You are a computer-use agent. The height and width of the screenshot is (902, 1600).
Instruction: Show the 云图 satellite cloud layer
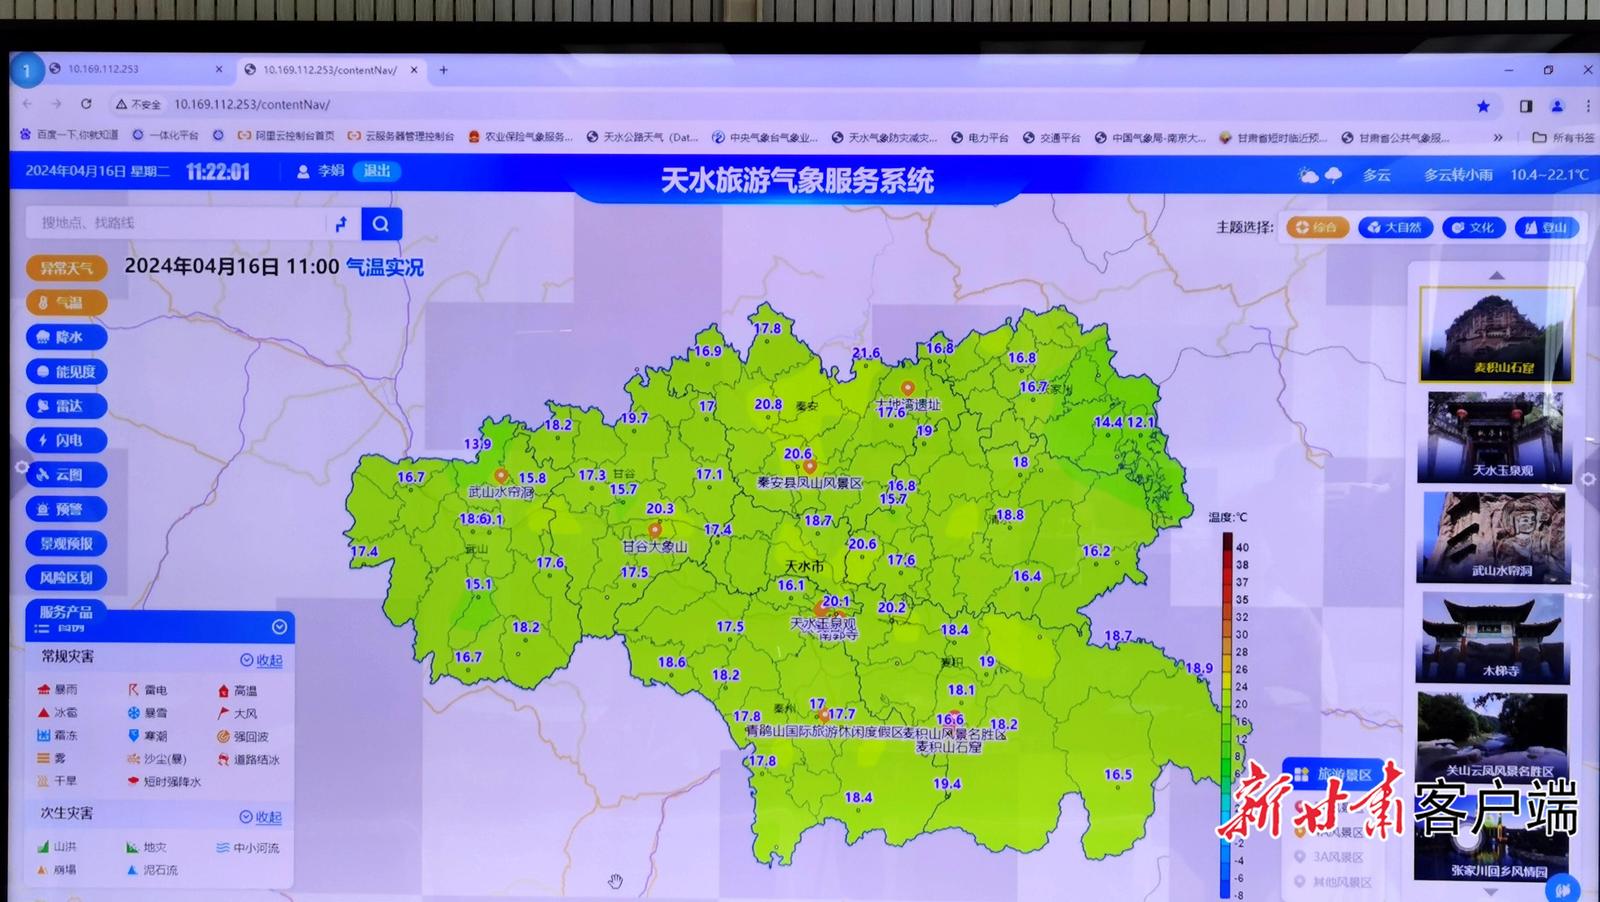click(x=66, y=475)
